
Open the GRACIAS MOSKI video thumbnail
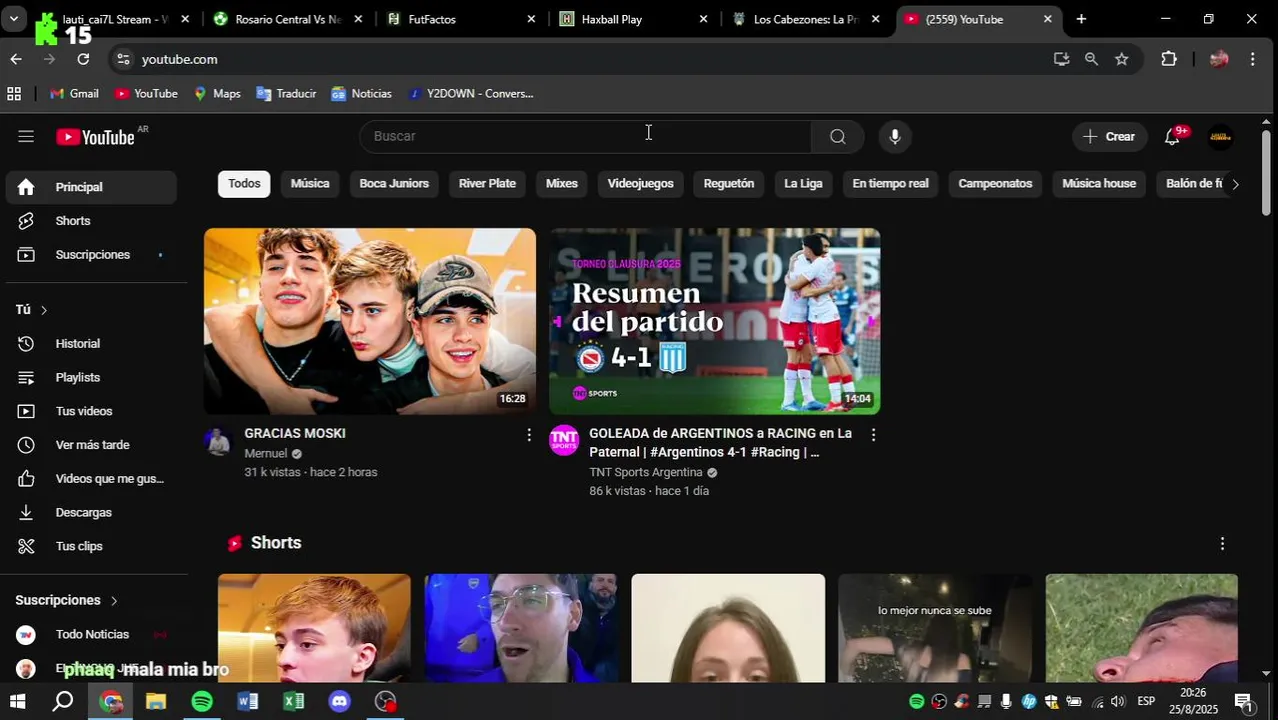click(370, 321)
